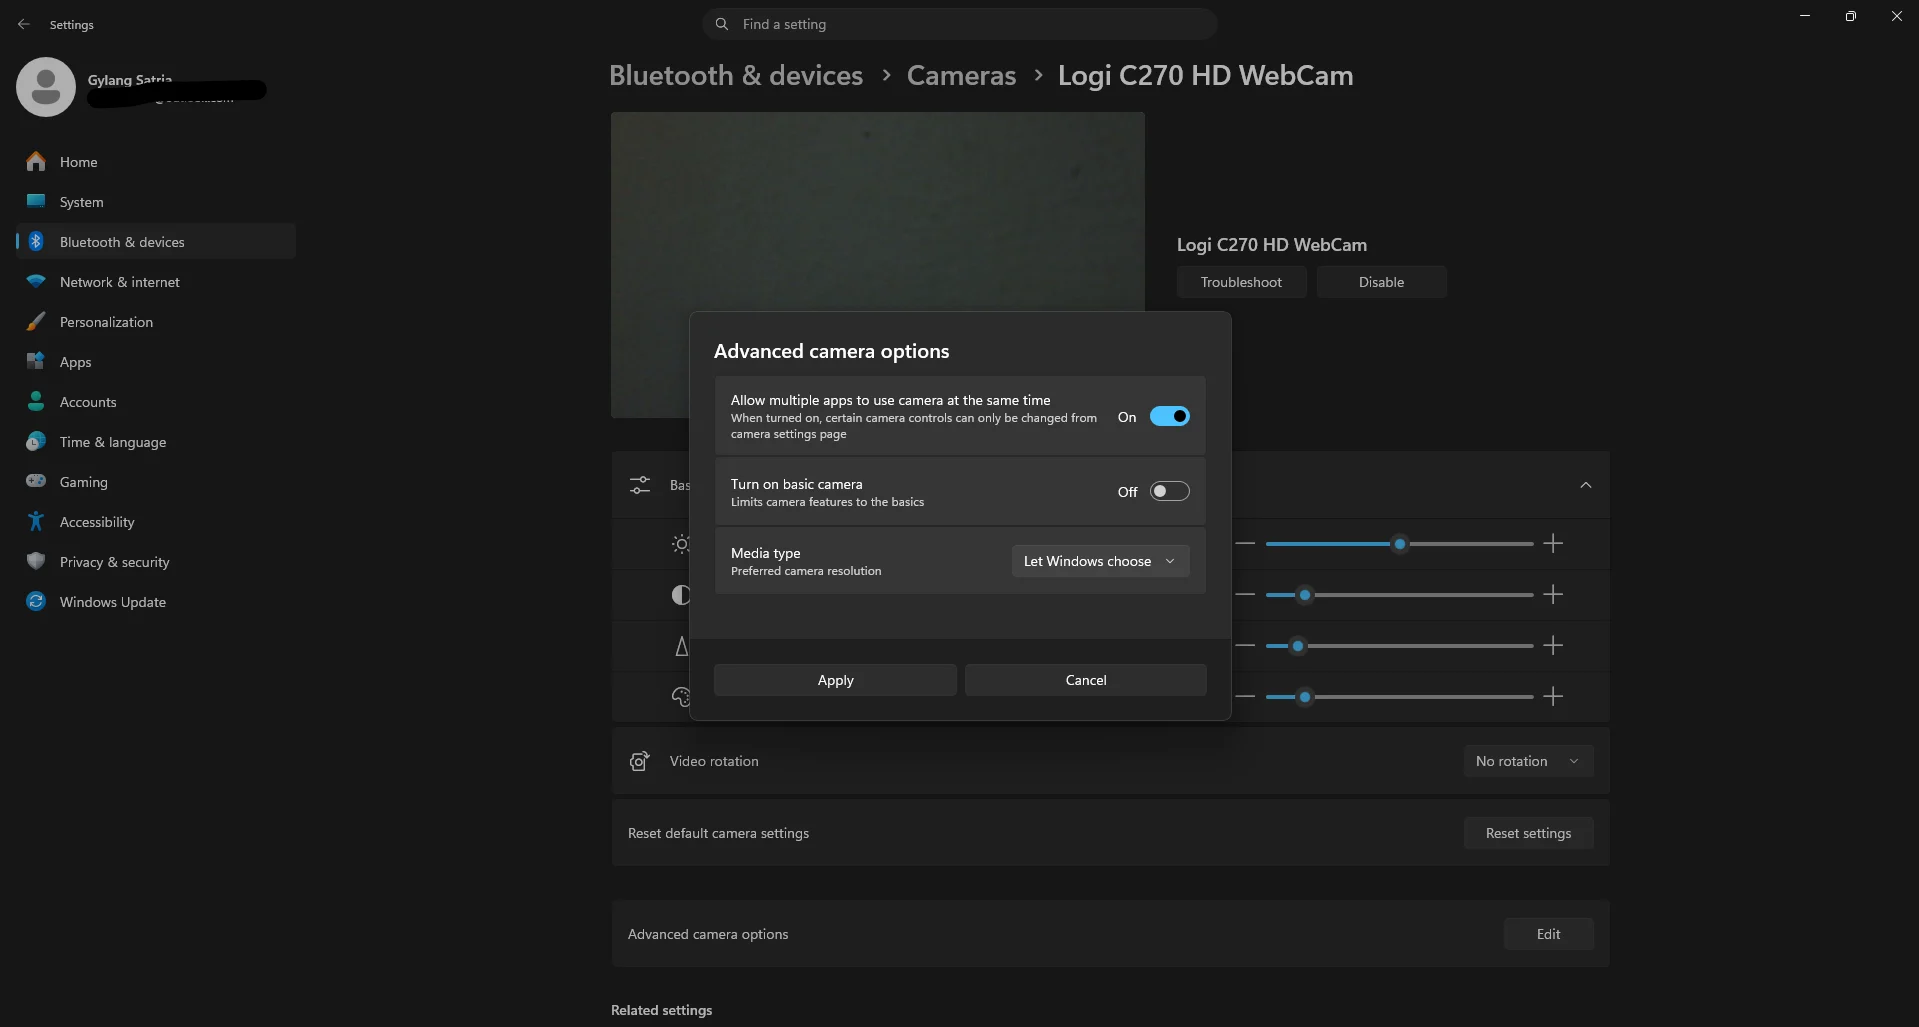
Task: Click the Privacy shield icon
Action: click(36, 561)
